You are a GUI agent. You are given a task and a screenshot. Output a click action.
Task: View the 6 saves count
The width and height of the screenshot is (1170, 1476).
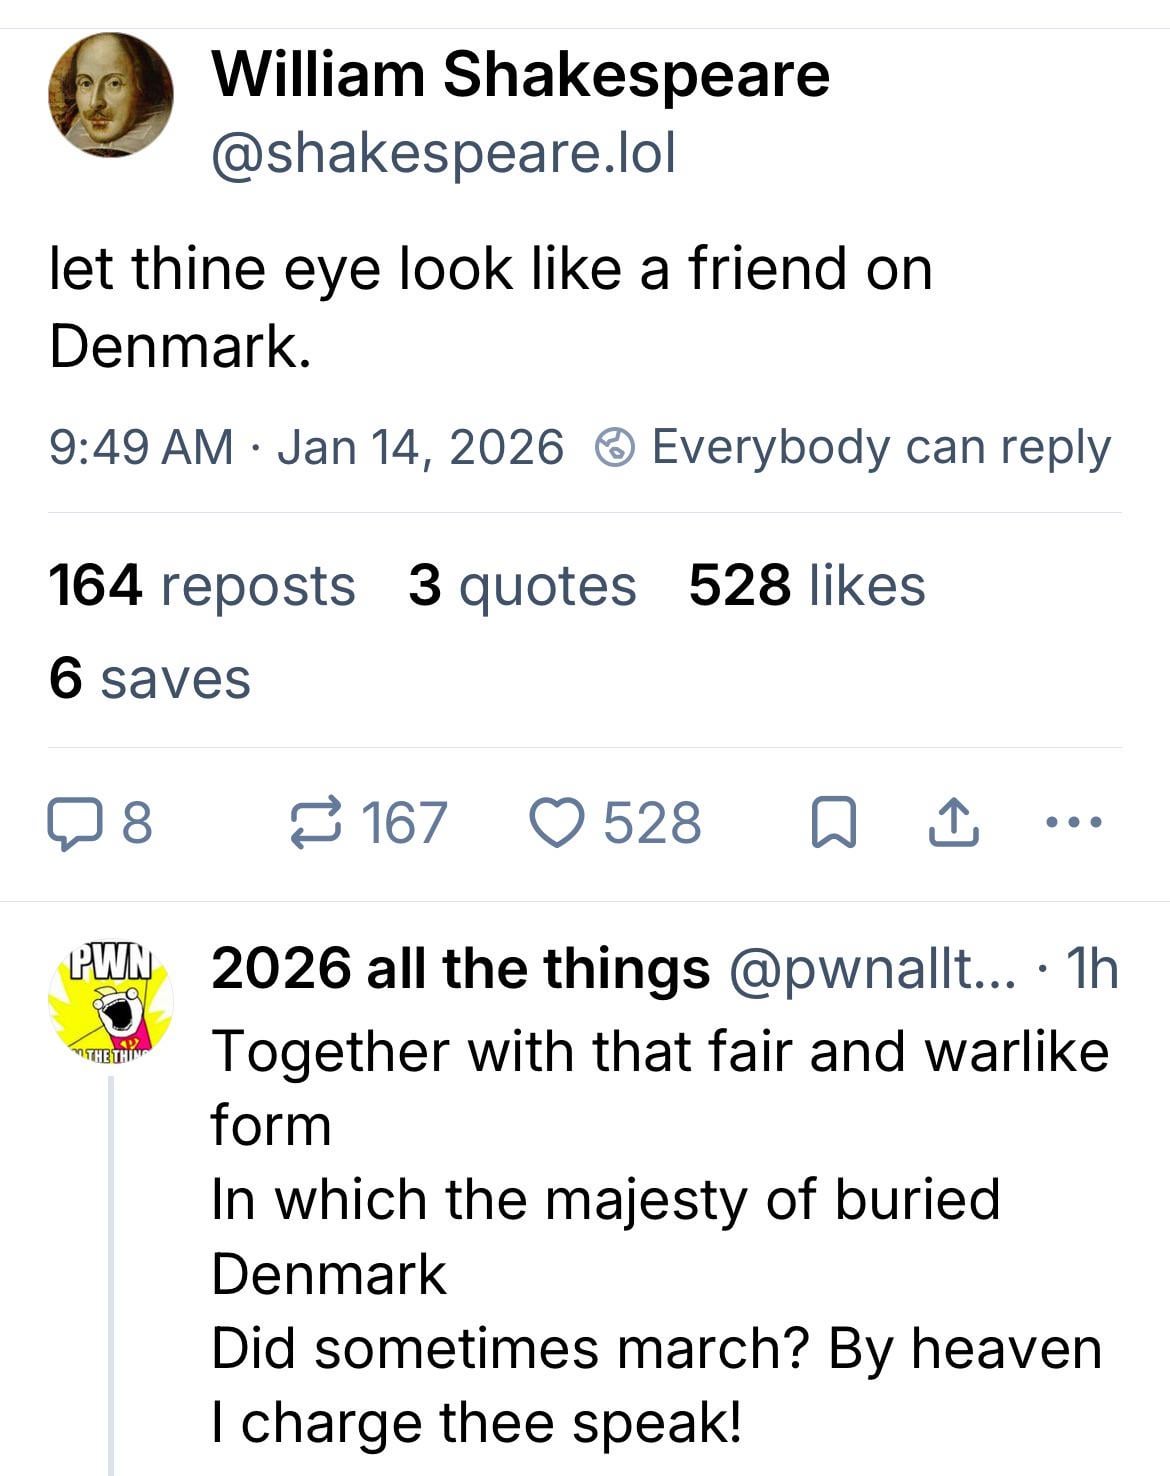coord(149,678)
